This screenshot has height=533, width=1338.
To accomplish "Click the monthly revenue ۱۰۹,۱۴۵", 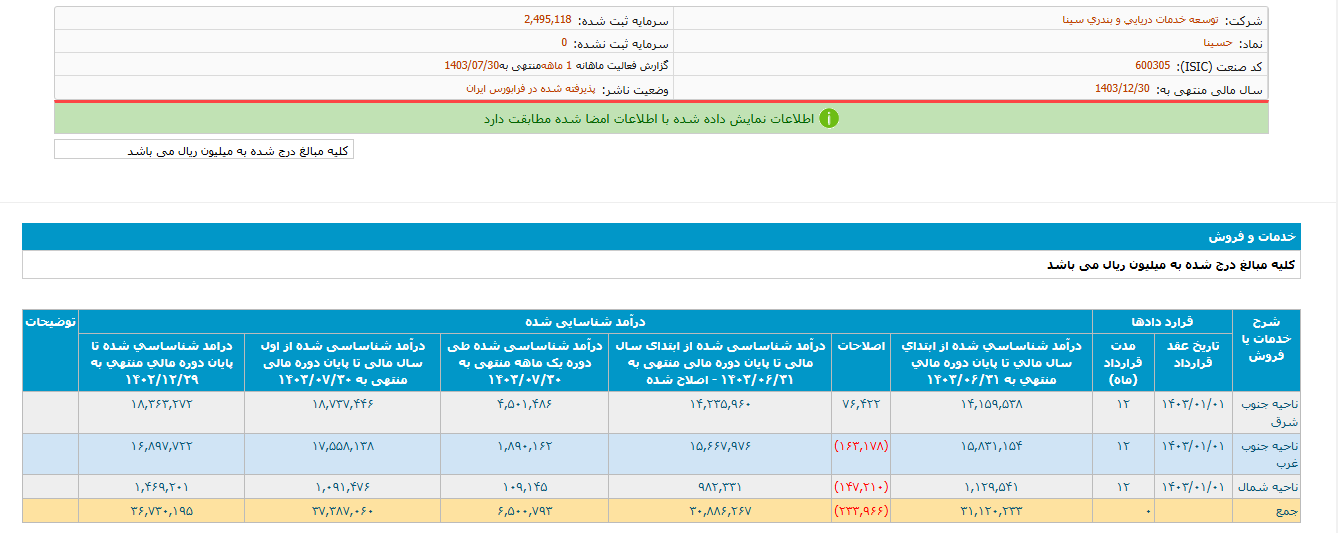I will (525, 486).
